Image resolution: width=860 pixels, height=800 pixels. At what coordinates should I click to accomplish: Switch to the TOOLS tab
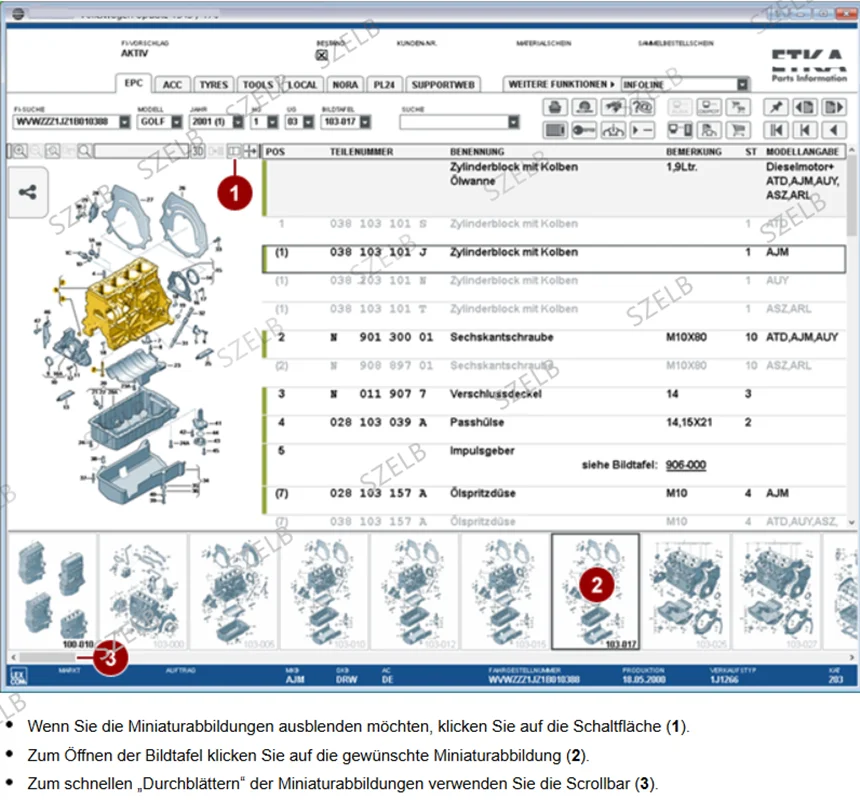click(x=258, y=85)
